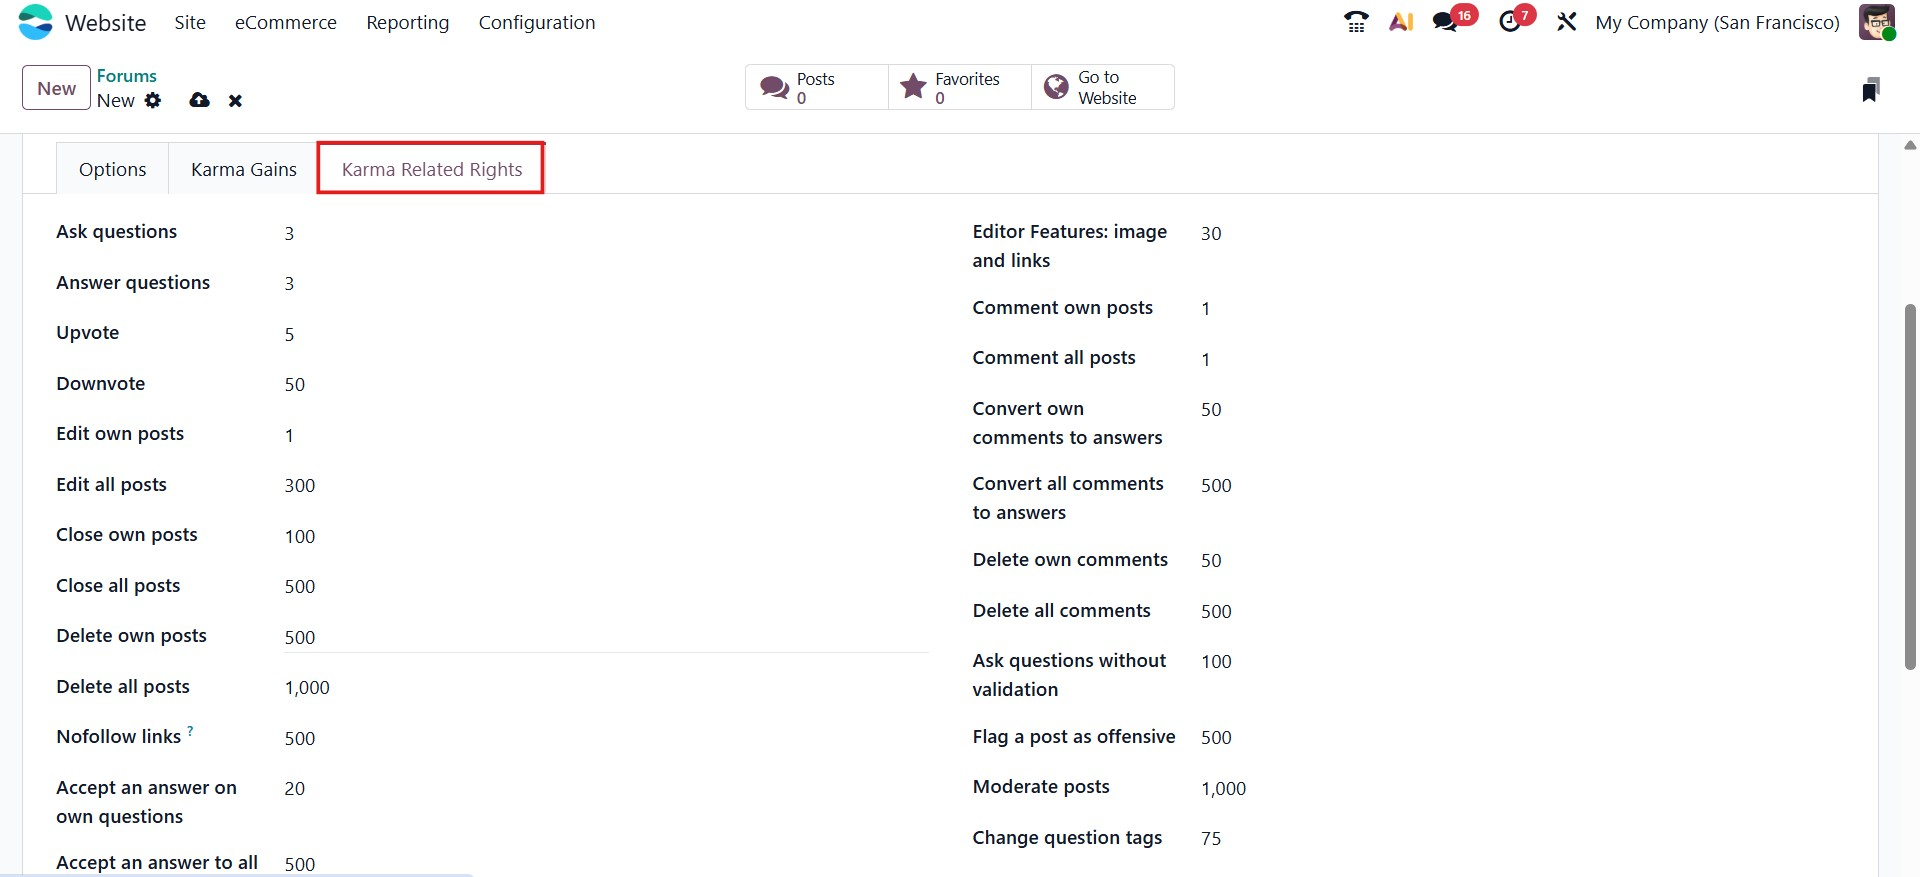Switch to the Karma Gains tab
The image size is (1920, 877).
pos(244,169)
